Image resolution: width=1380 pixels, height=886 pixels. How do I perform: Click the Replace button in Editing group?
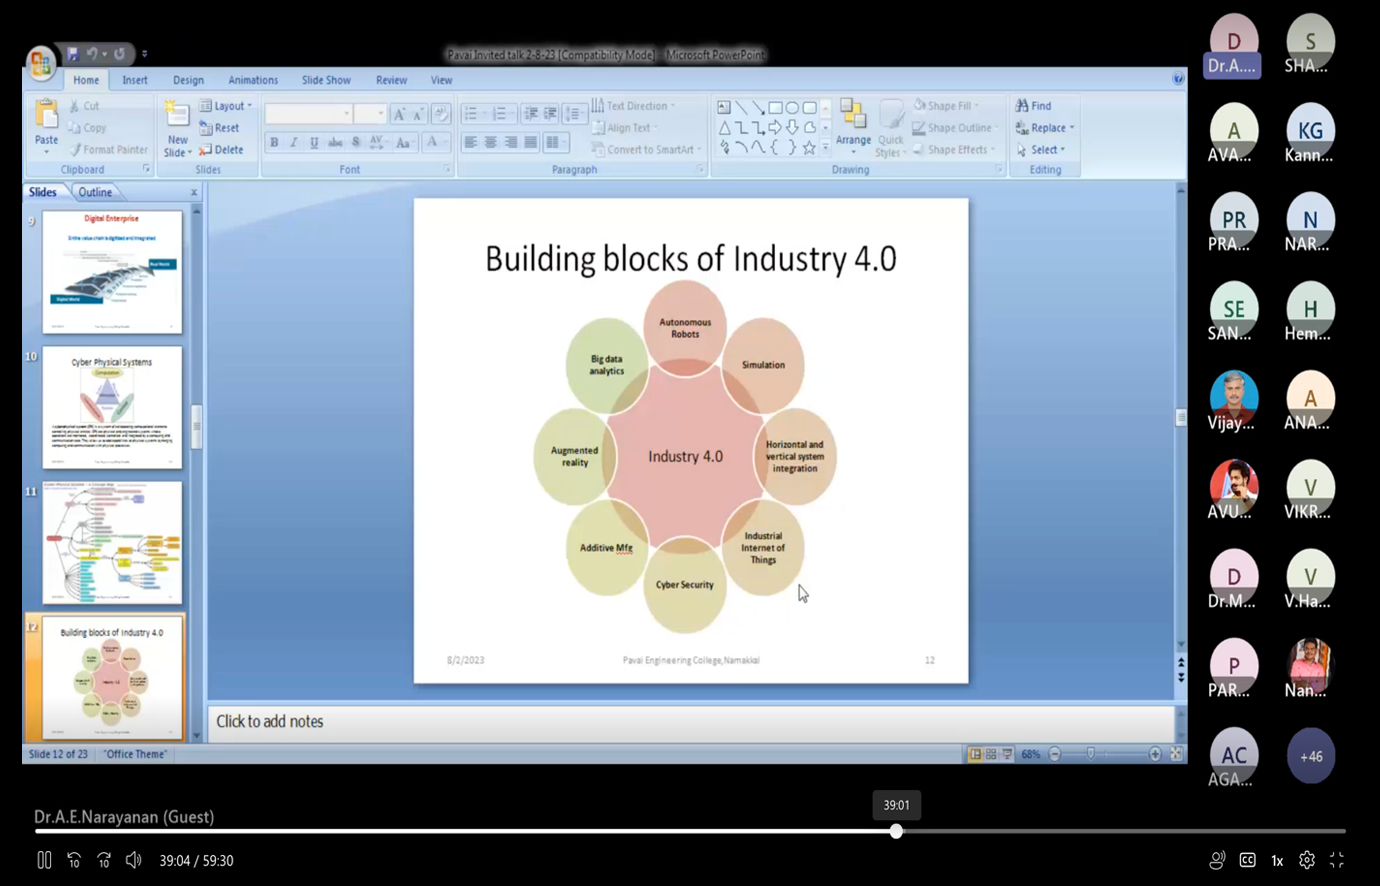[1045, 128]
